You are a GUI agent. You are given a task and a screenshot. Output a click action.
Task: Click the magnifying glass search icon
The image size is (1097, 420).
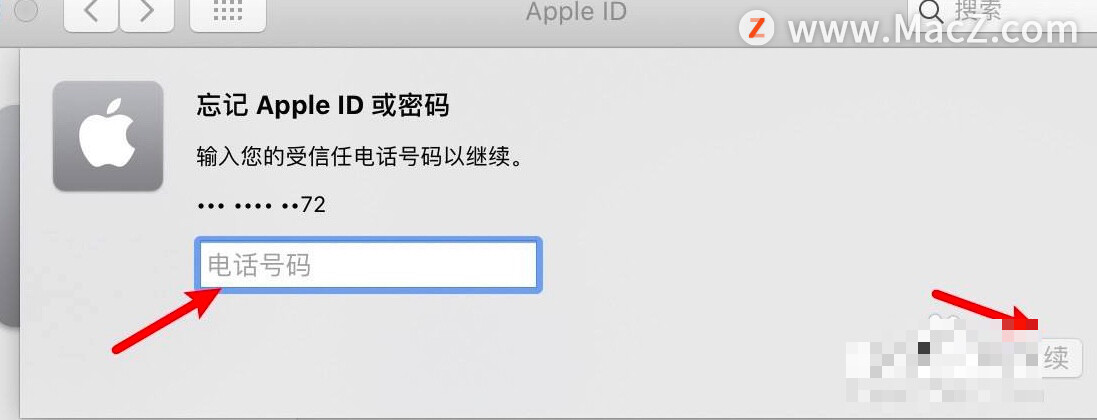(930, 10)
